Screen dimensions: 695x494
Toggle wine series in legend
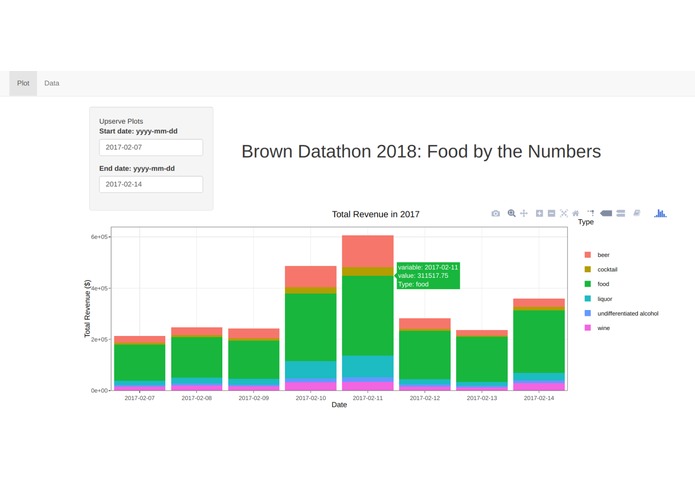597,328
